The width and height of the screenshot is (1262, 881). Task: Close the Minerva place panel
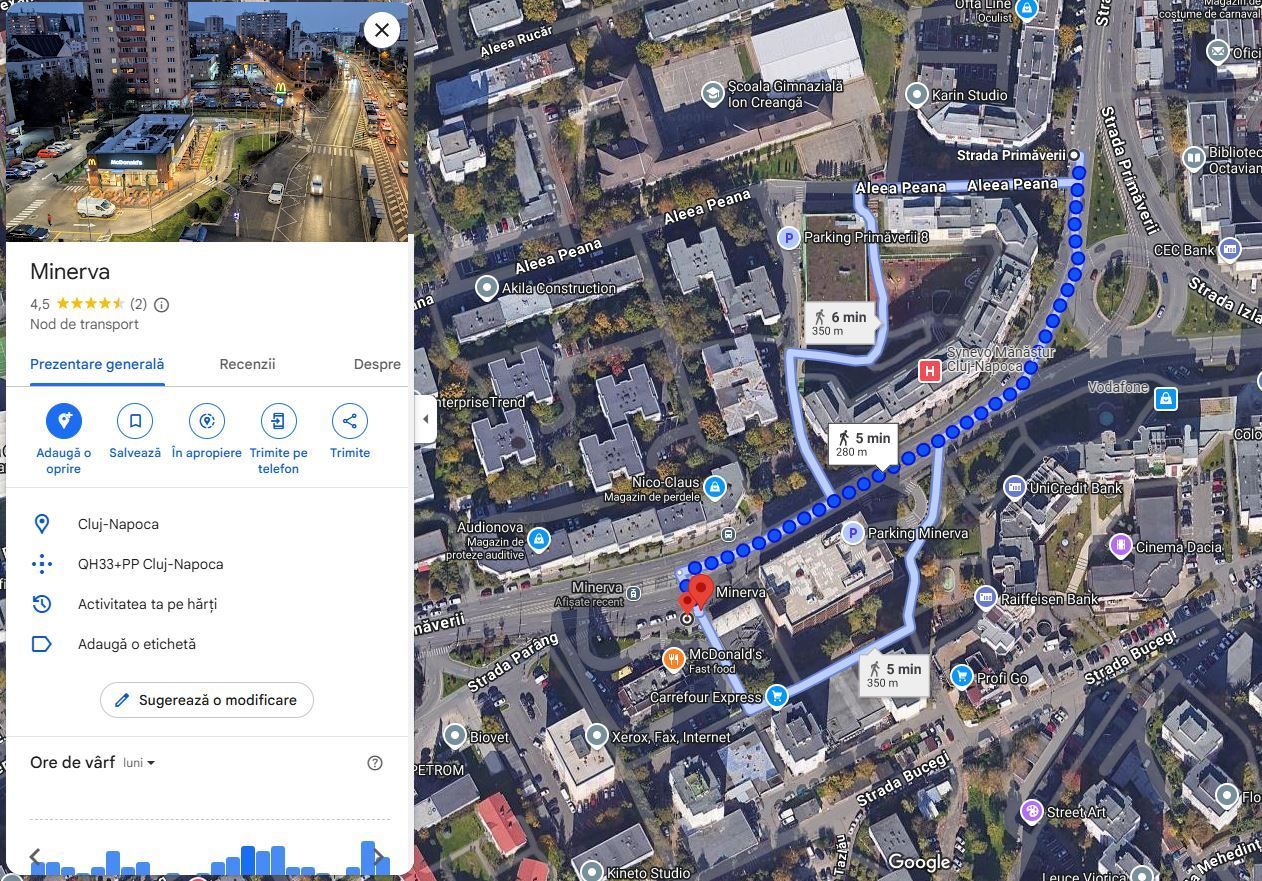(382, 30)
